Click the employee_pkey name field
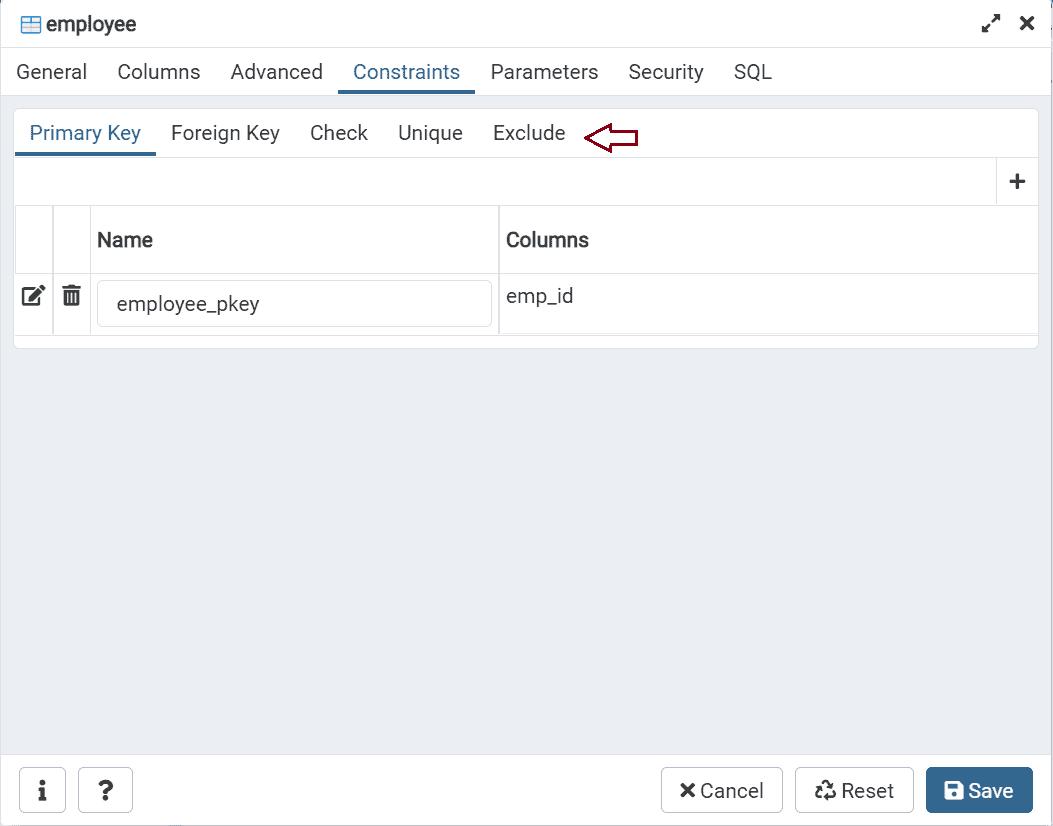1053x826 pixels. click(294, 304)
